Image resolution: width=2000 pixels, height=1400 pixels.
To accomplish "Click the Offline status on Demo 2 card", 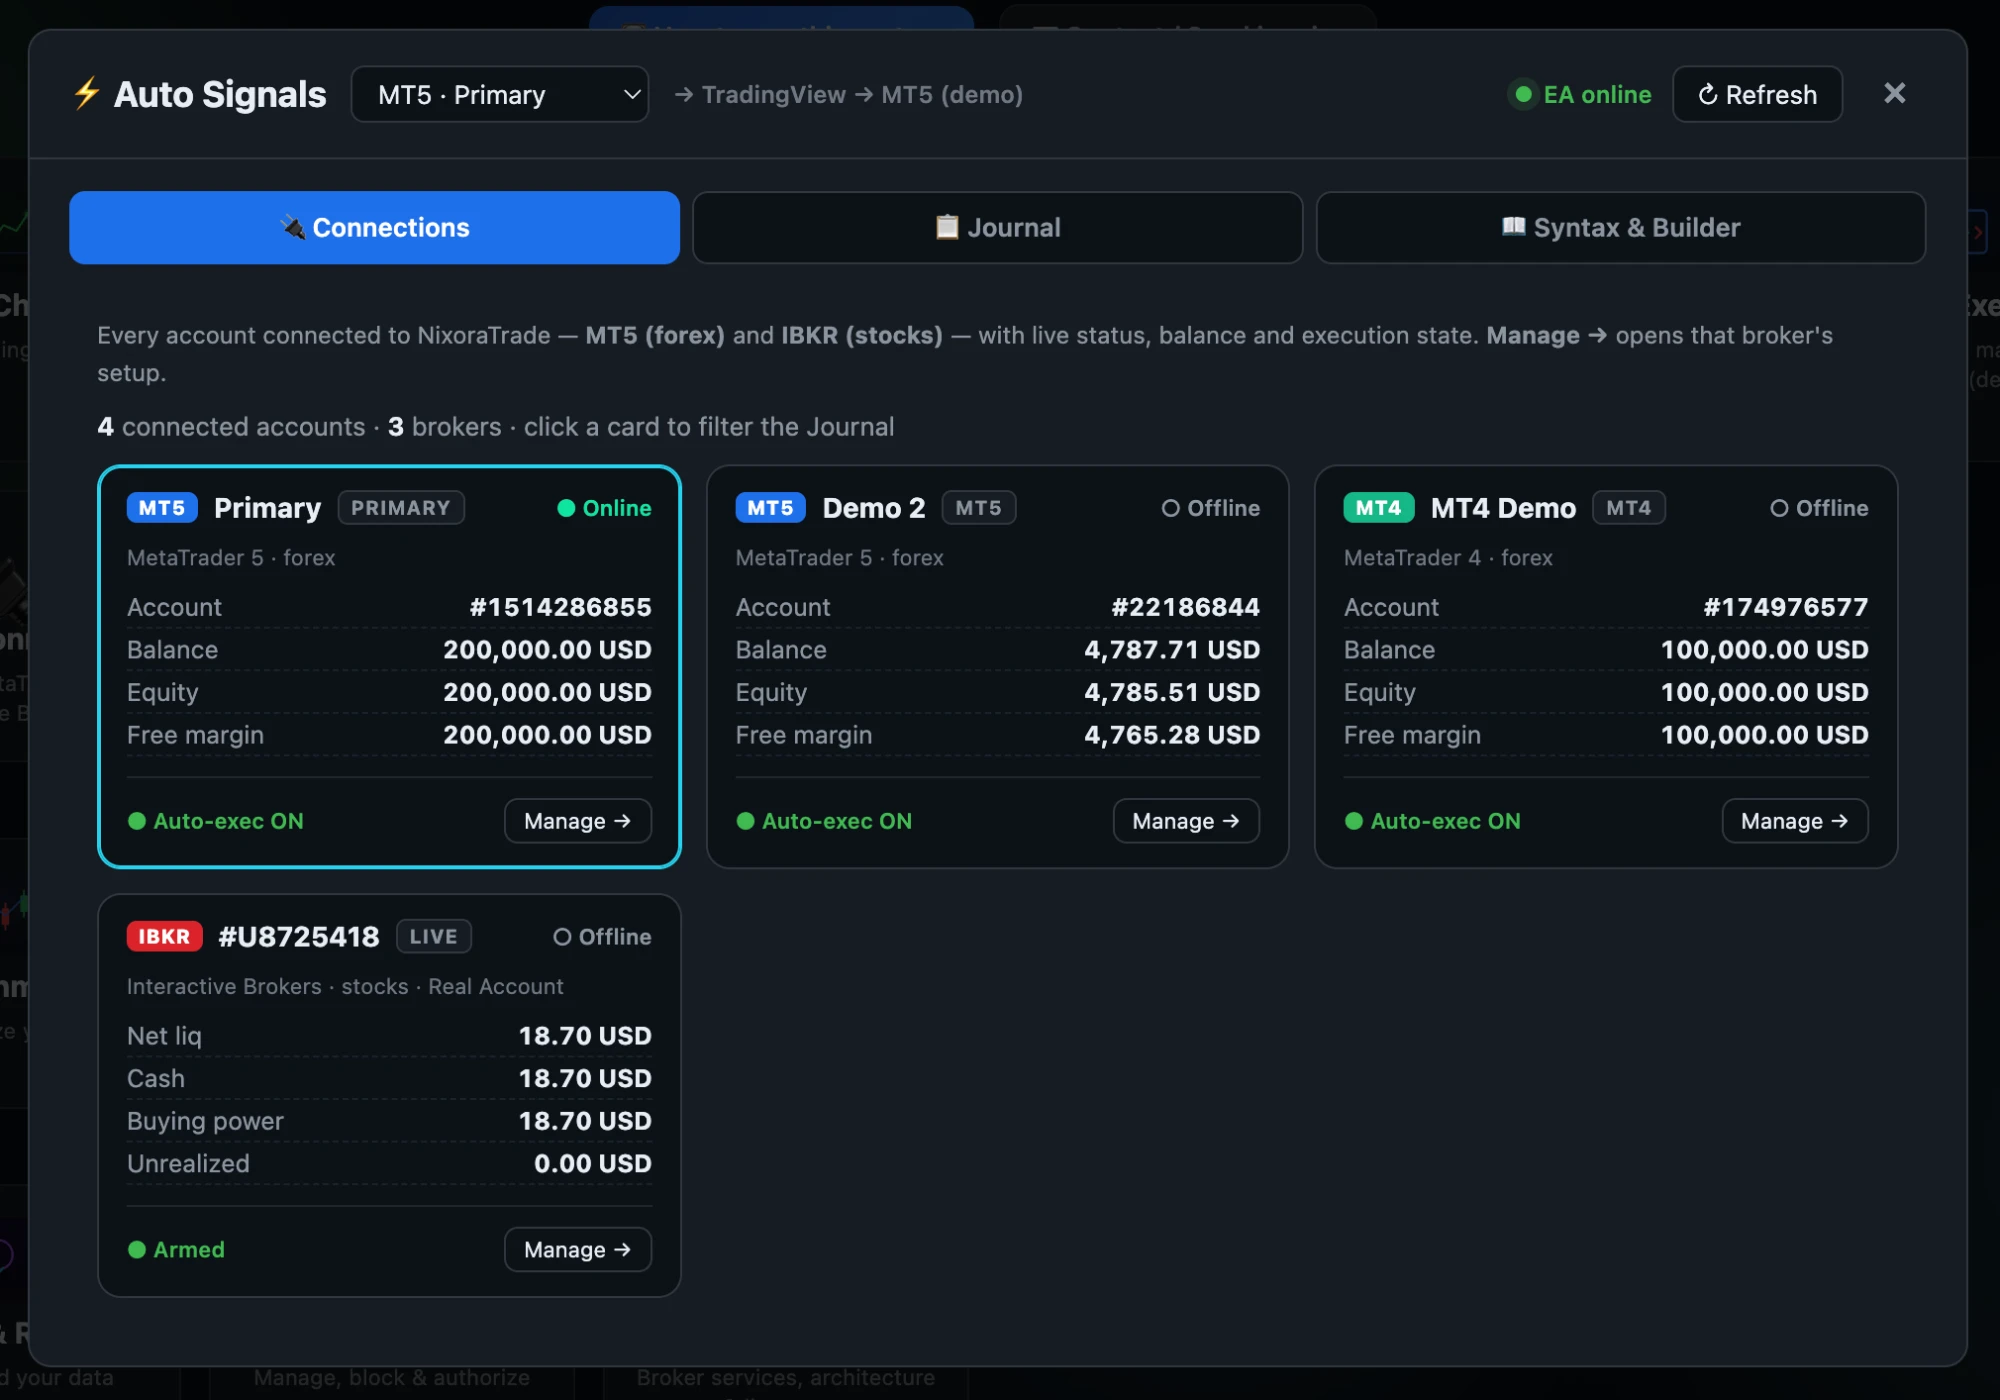I will tap(1210, 508).
